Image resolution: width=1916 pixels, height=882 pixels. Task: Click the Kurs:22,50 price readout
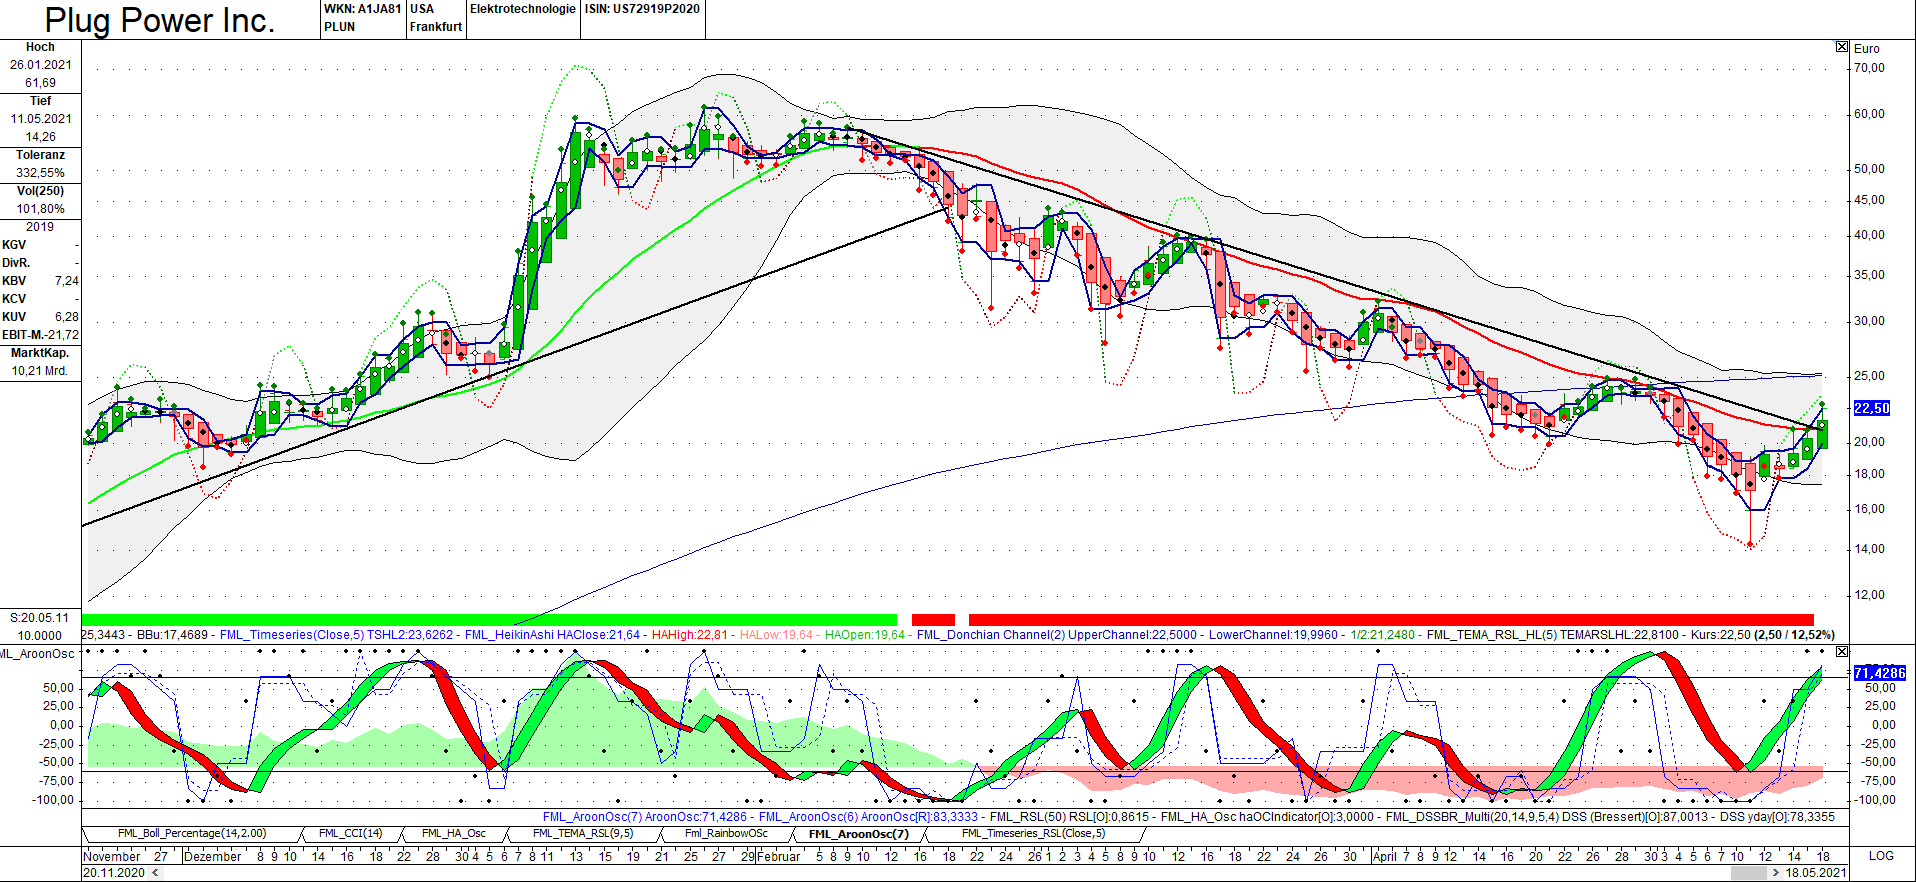[x=1720, y=635]
